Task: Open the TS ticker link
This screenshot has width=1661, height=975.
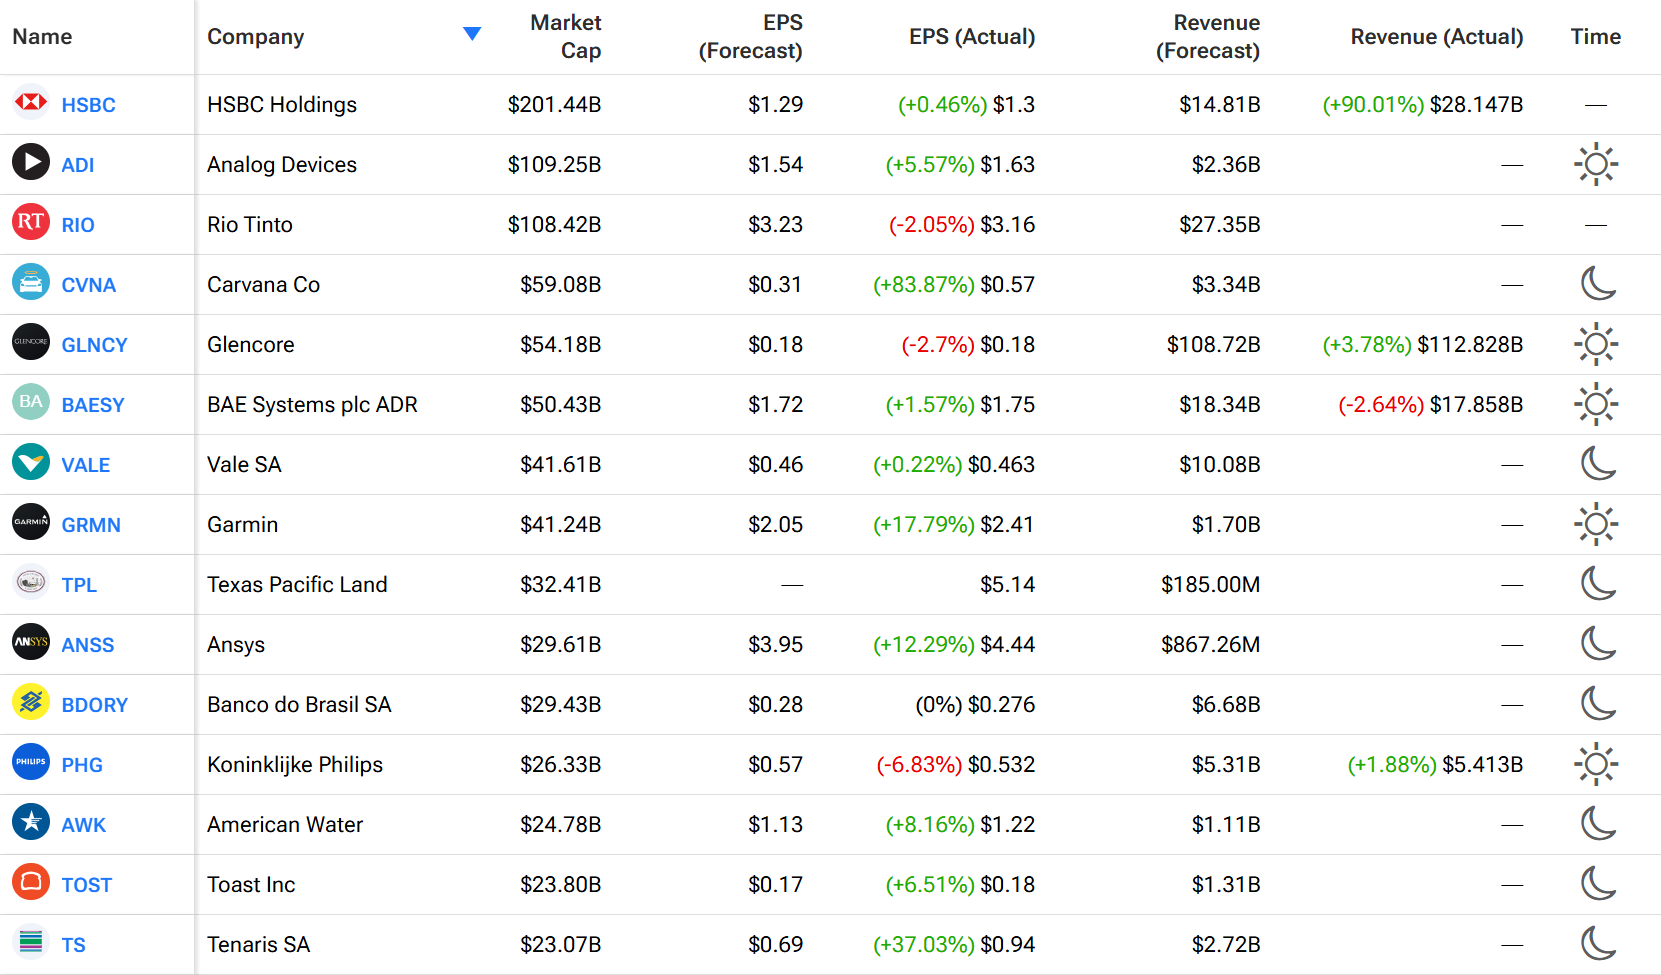Action: click(x=73, y=945)
